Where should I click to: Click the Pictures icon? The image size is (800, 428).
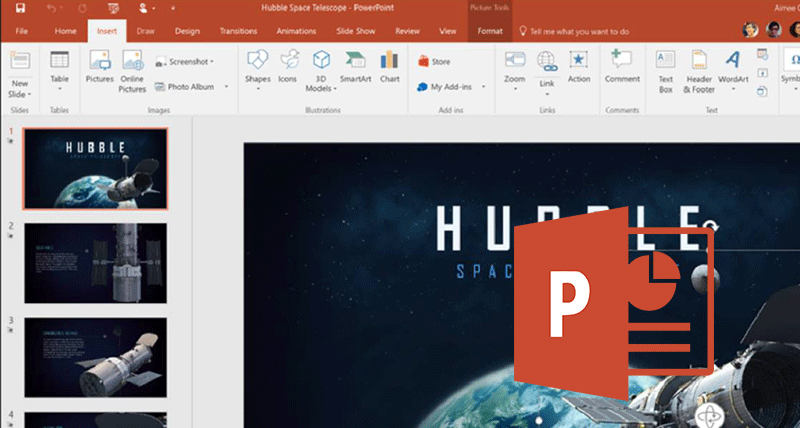point(100,66)
